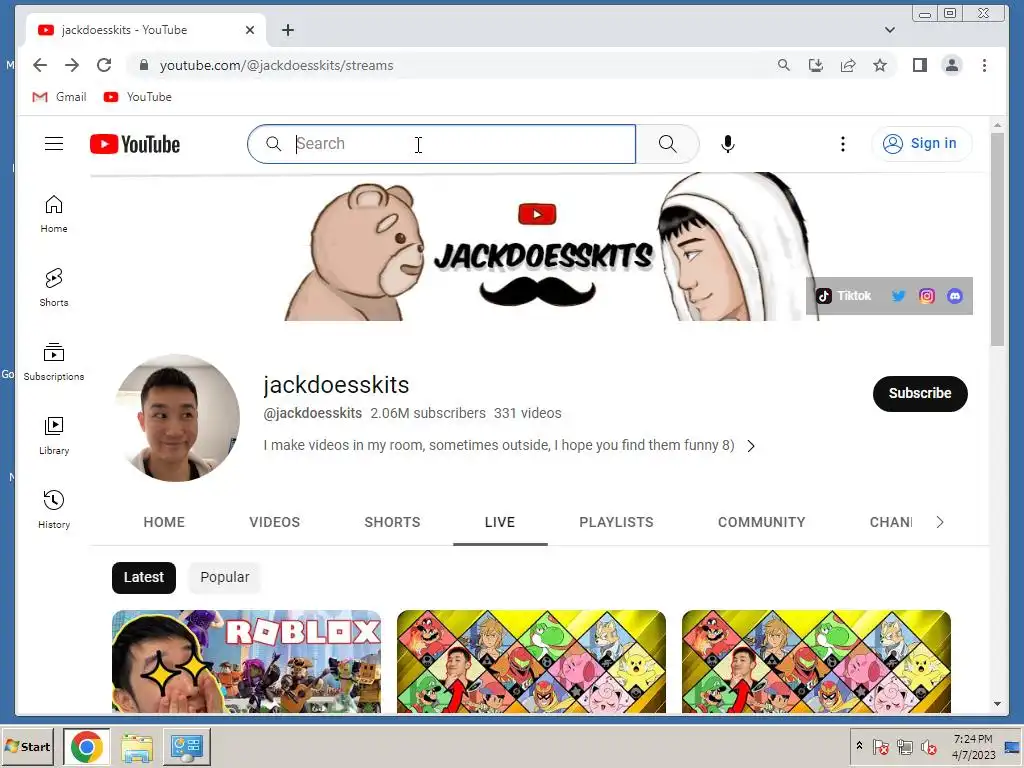Click the zoom magnifier in address bar

[784, 65]
